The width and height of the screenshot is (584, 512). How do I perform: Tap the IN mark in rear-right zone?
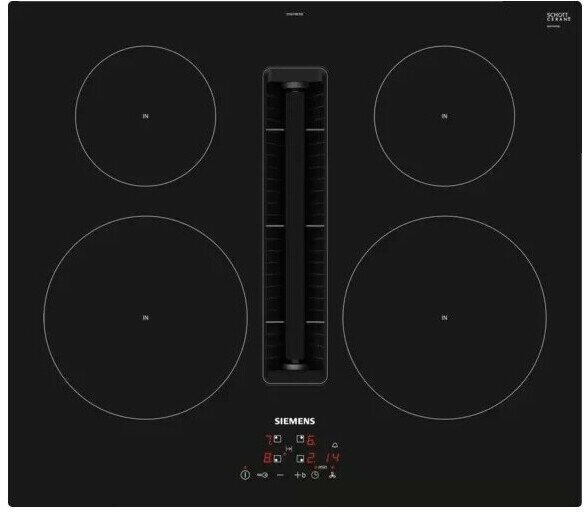click(x=444, y=116)
